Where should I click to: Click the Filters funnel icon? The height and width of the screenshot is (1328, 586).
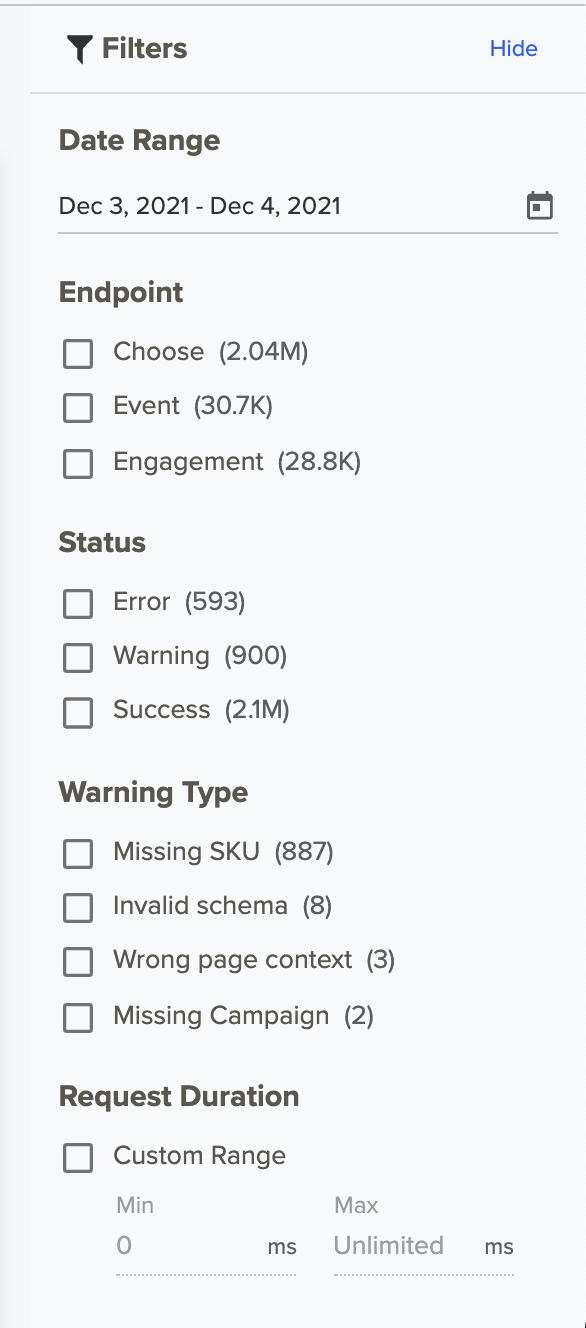[x=80, y=49]
